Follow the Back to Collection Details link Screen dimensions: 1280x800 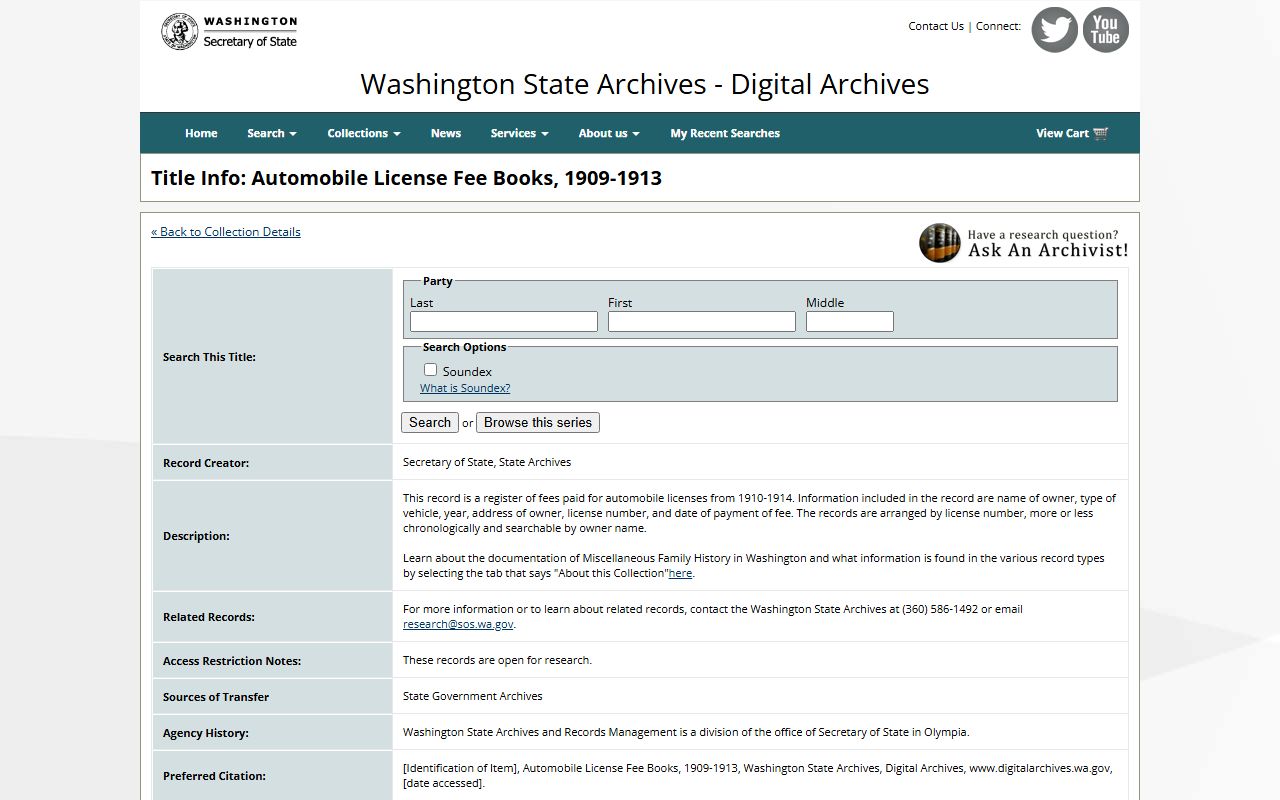(x=226, y=231)
